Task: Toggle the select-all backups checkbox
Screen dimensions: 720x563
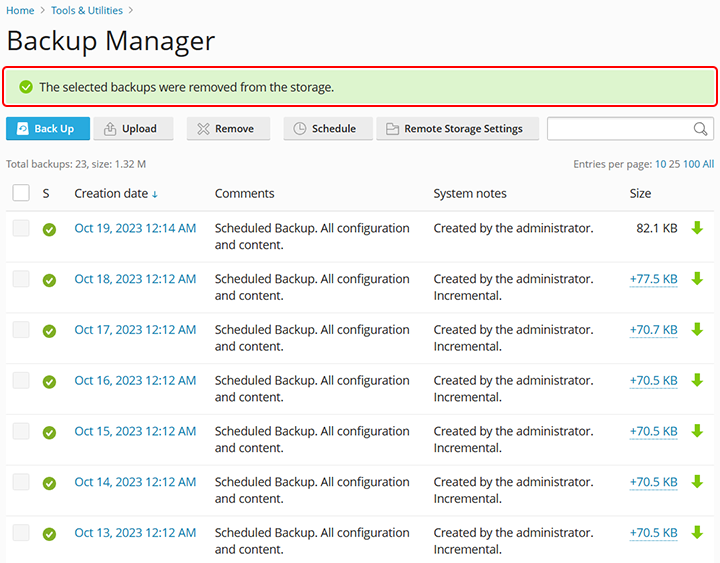Action: (21, 193)
